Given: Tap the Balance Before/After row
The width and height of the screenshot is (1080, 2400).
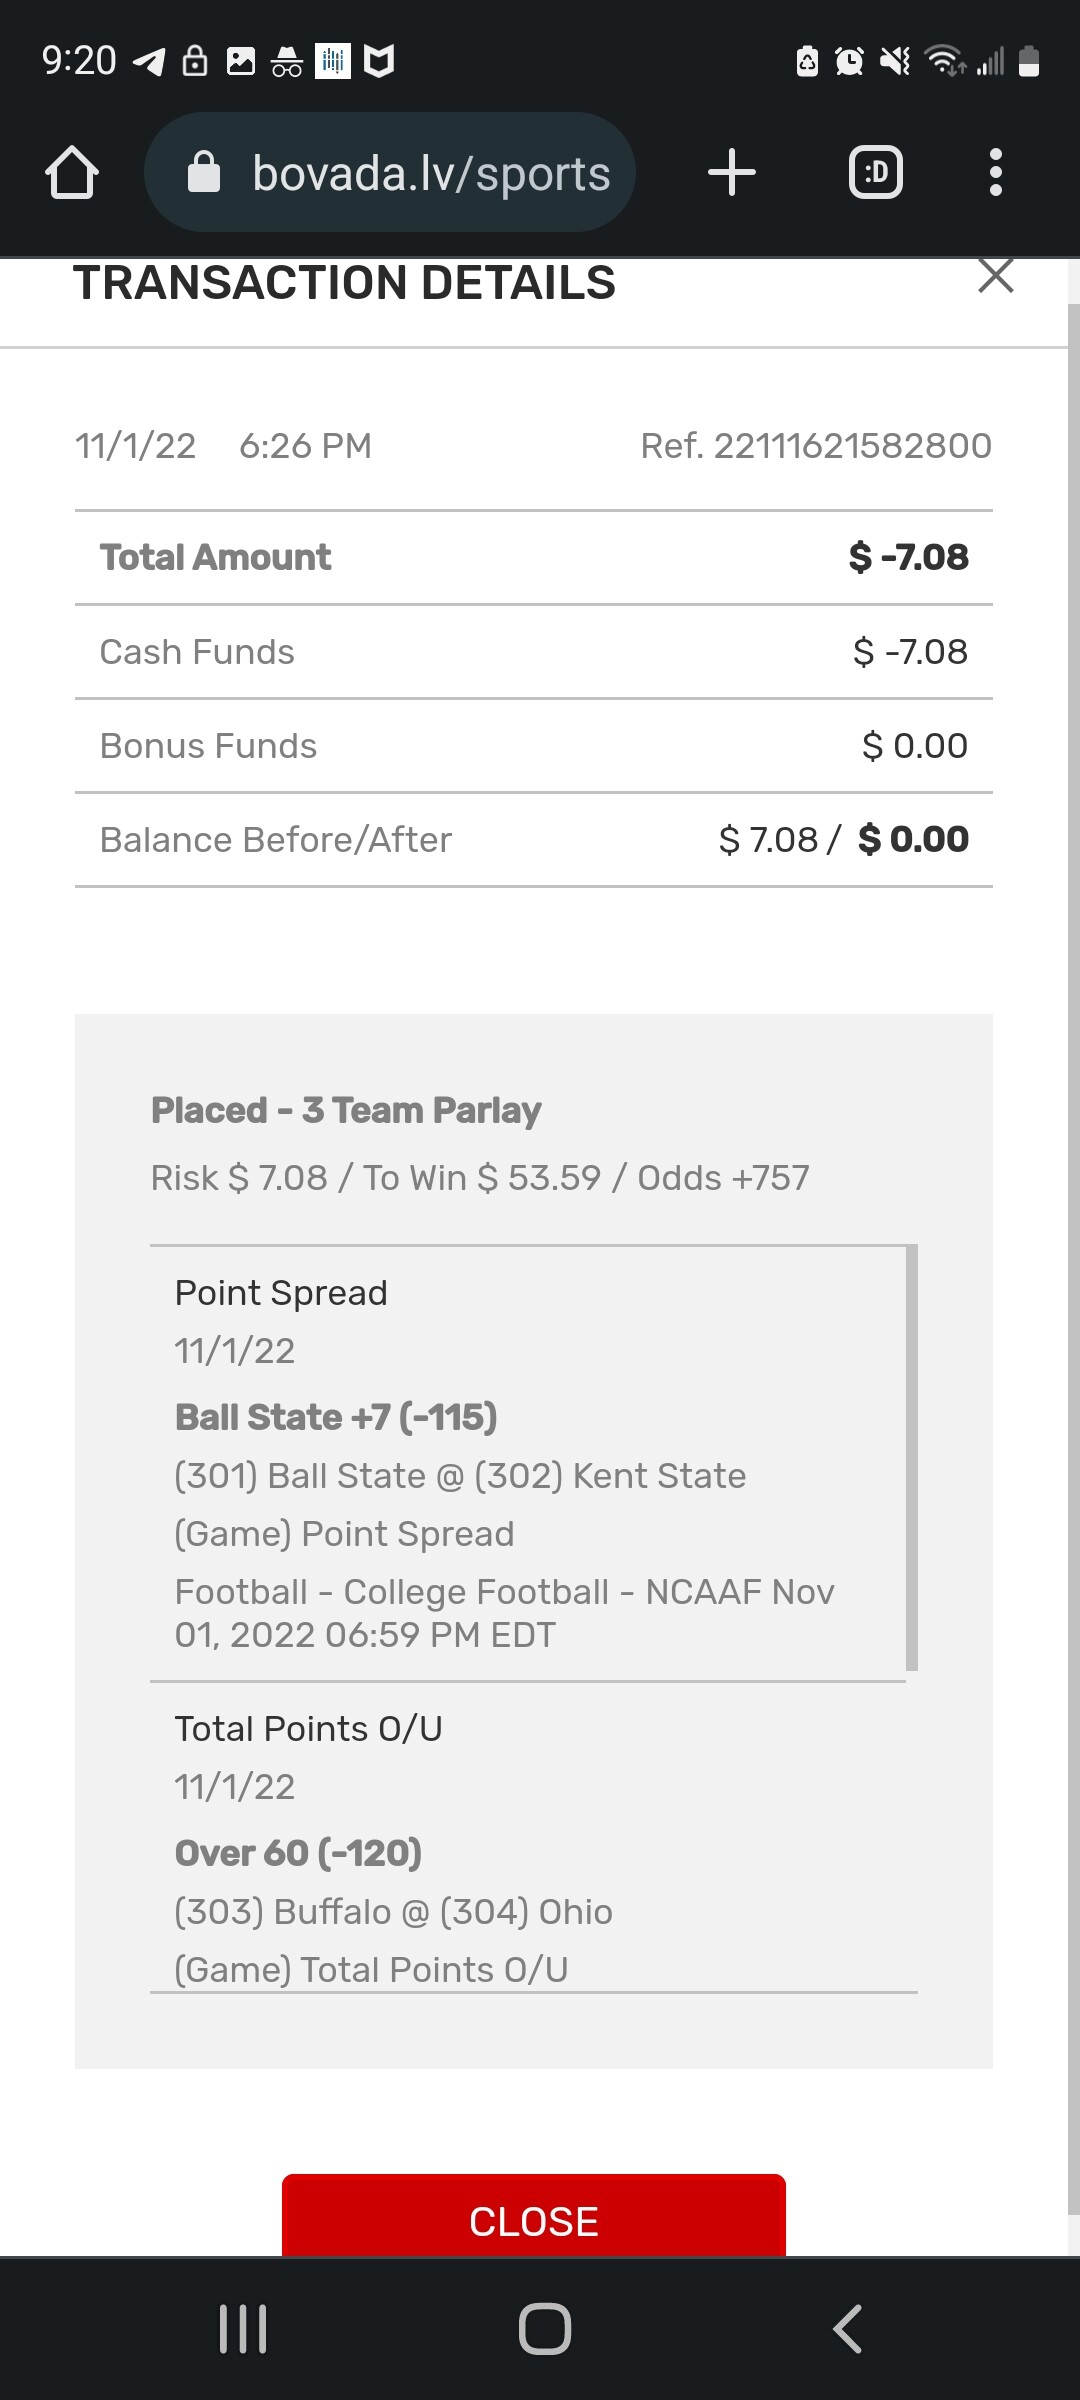Looking at the screenshot, I should (533, 840).
